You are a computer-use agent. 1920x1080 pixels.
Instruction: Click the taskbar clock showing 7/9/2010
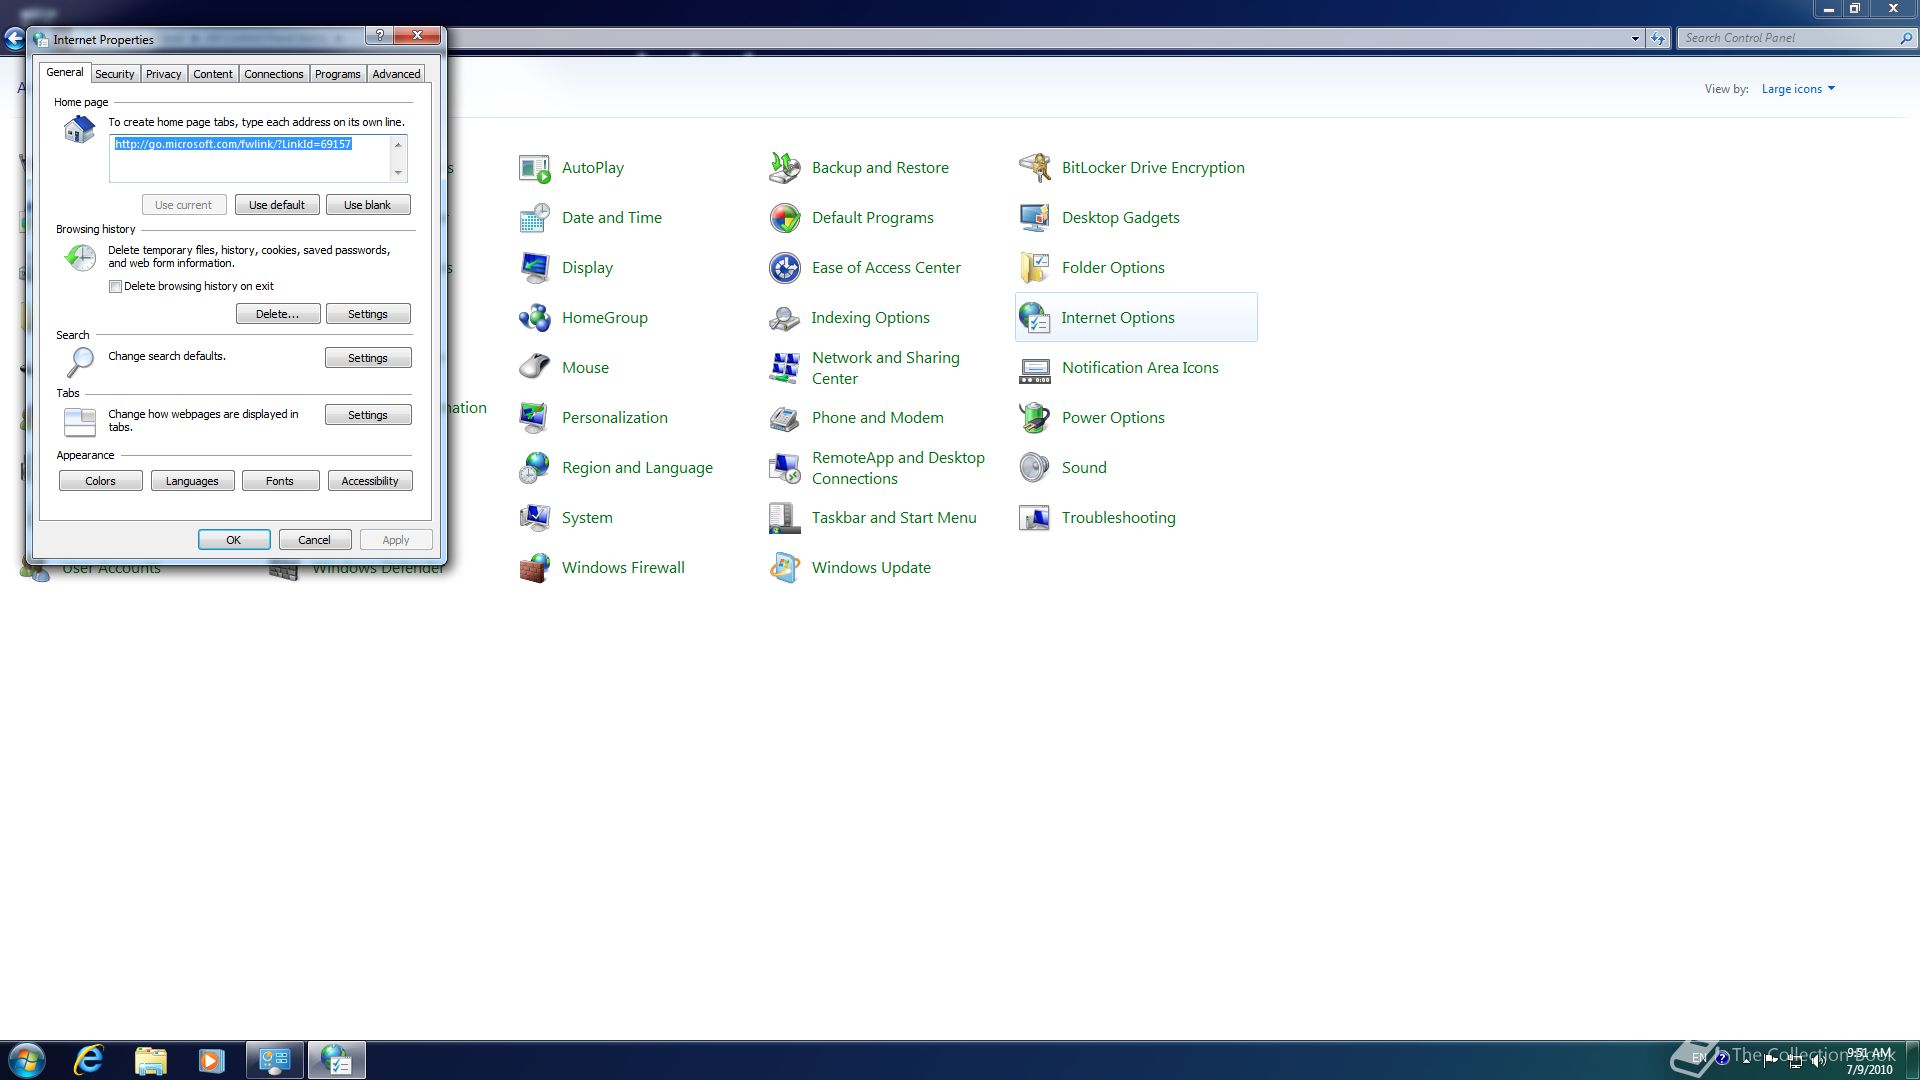point(1869,1061)
